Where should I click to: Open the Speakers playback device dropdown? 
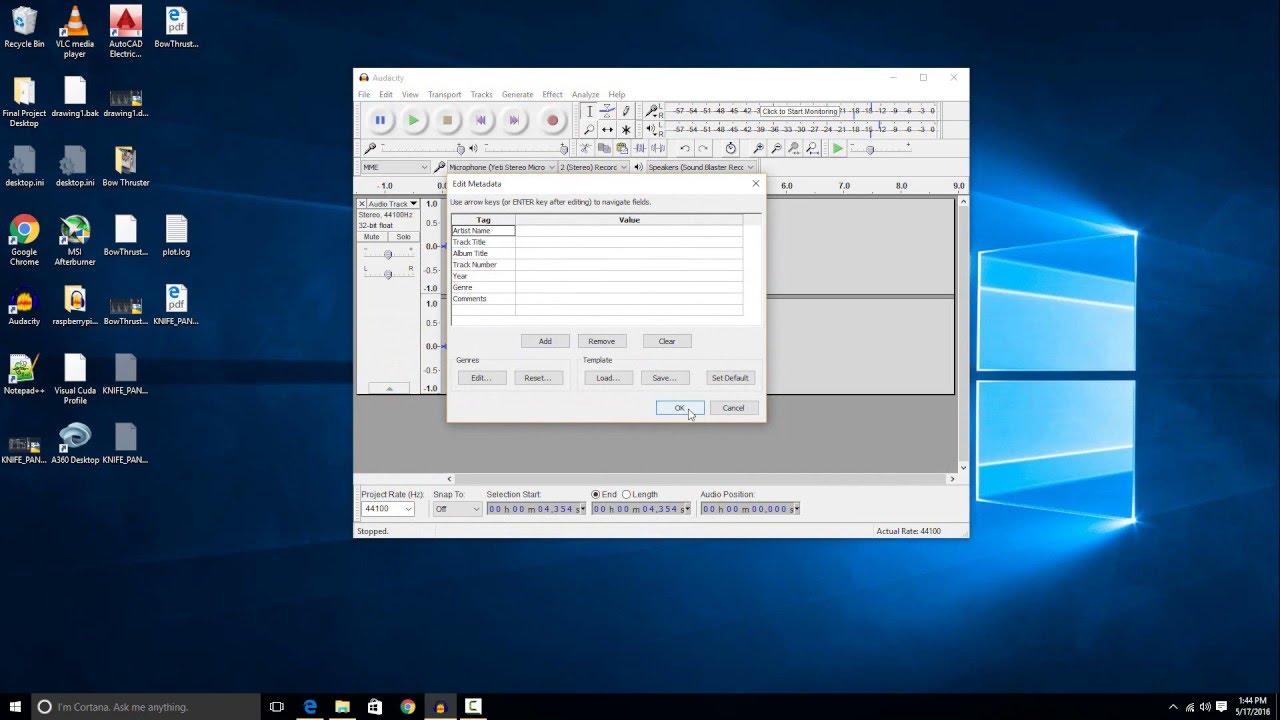point(701,167)
